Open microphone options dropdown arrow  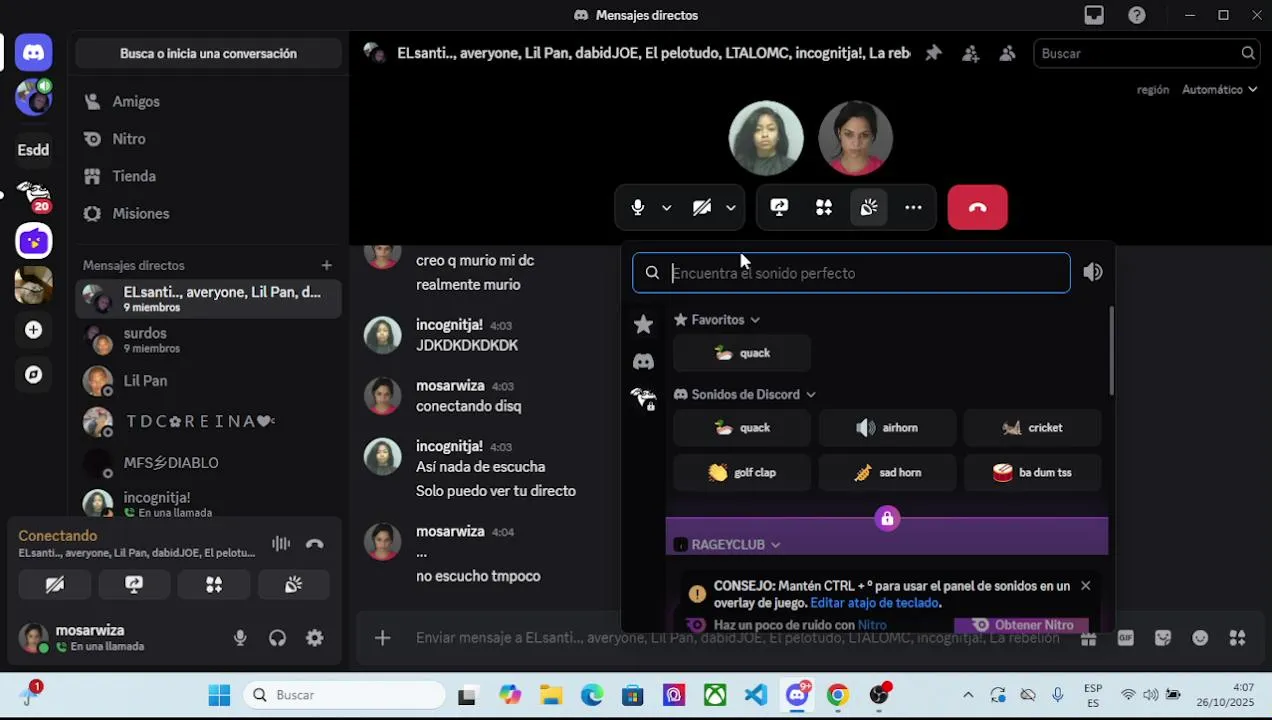(667, 208)
